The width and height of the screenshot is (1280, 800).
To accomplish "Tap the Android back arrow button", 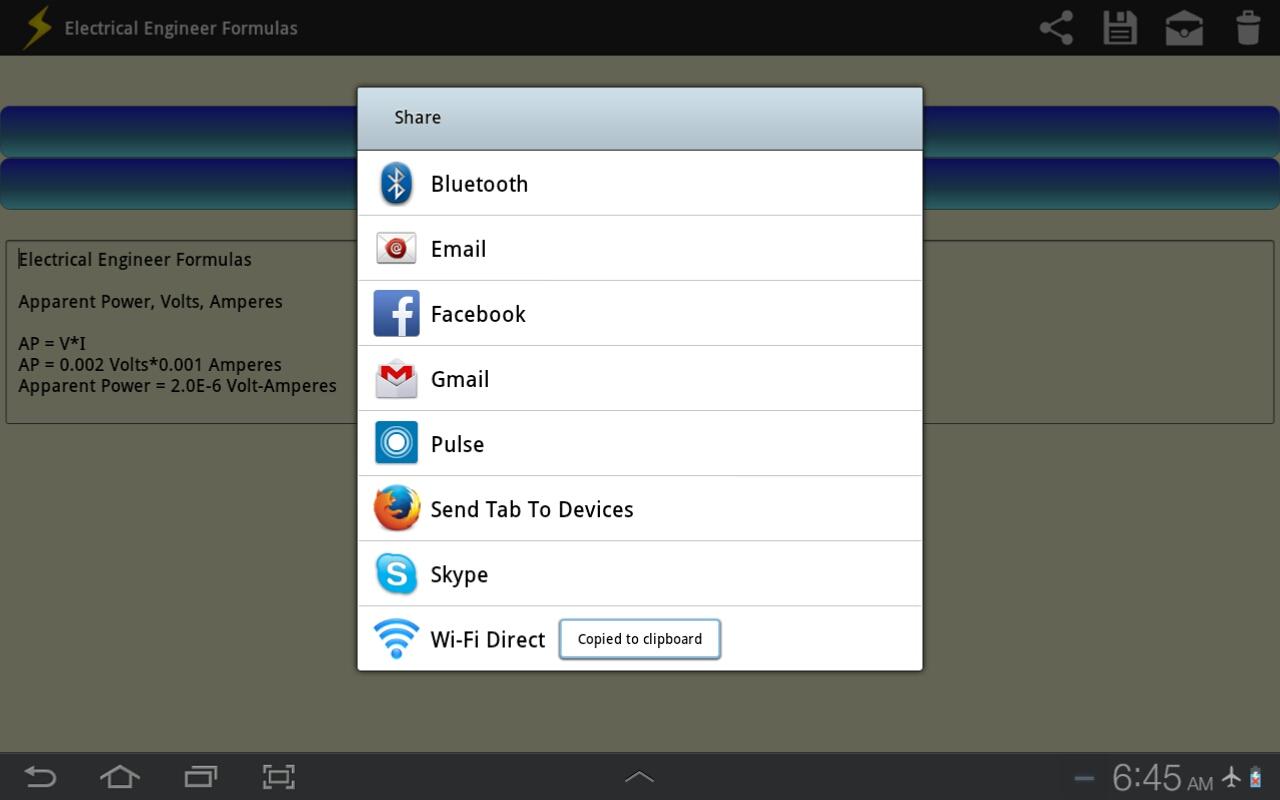I will point(40,777).
